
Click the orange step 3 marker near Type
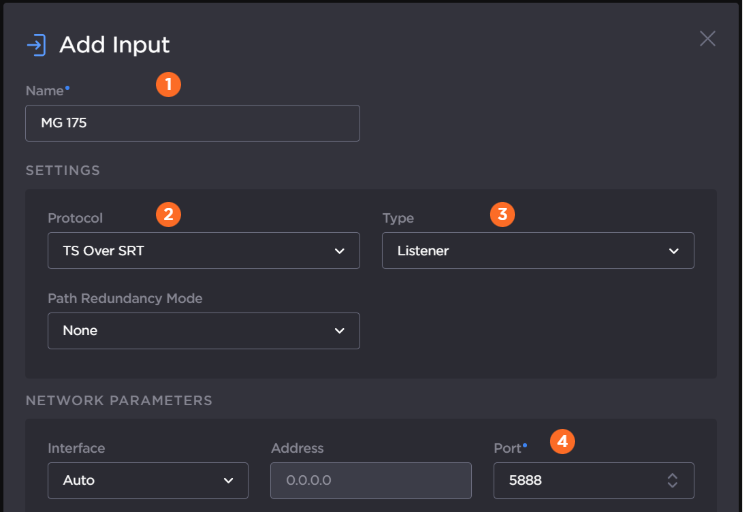point(502,213)
